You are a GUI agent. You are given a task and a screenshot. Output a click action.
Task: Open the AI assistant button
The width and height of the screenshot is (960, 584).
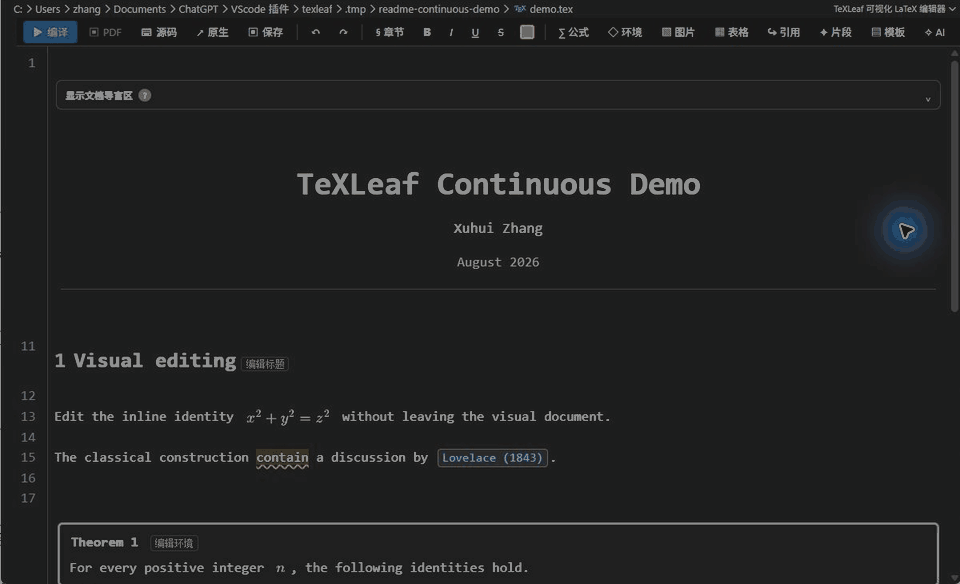click(x=935, y=32)
